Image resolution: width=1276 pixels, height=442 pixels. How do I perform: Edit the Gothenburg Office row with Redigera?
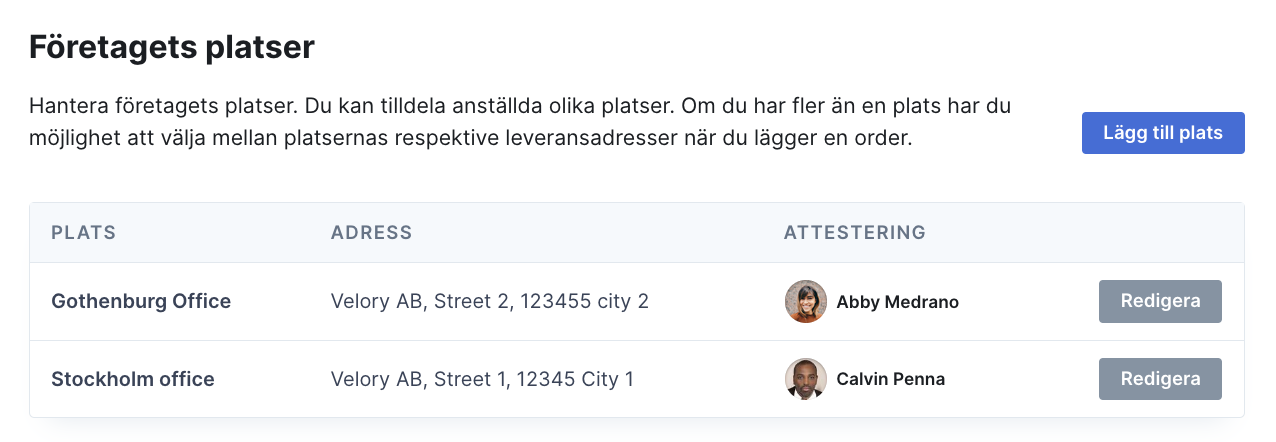point(1160,301)
